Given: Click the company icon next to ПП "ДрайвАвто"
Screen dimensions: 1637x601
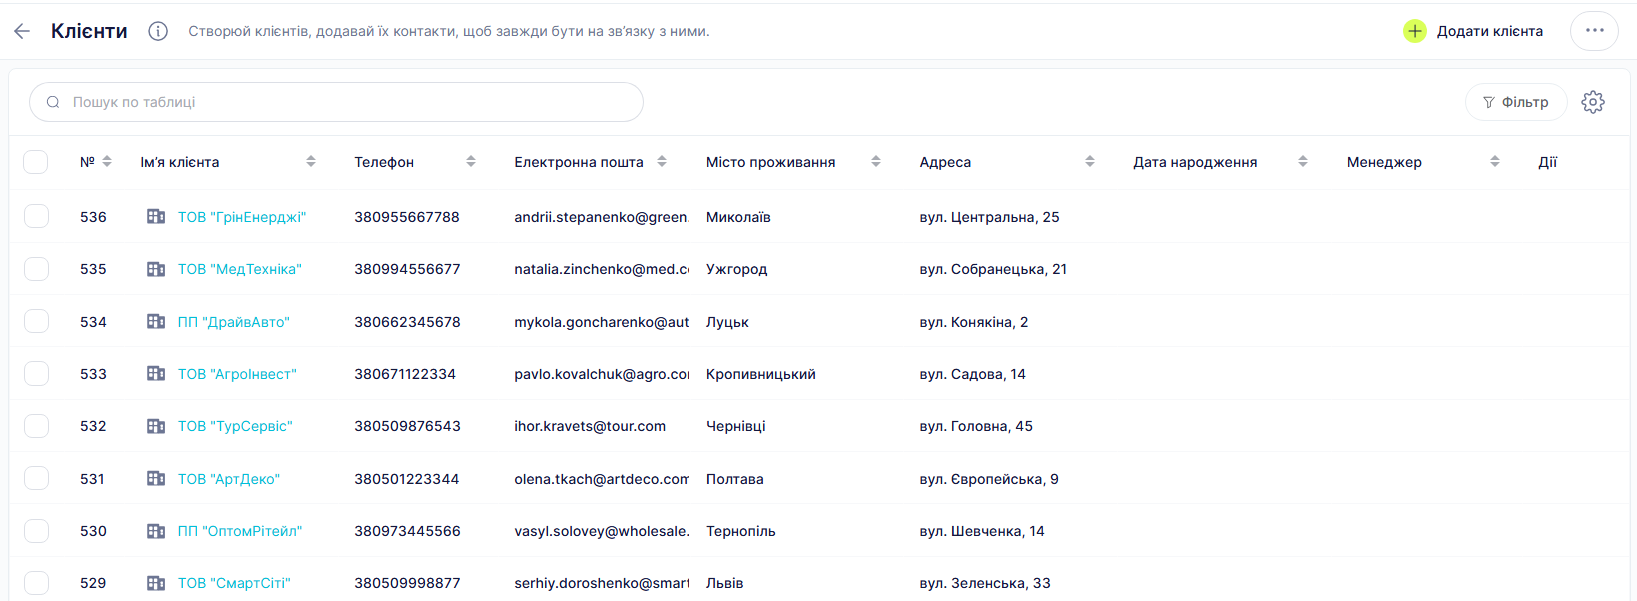Looking at the screenshot, I should (156, 322).
